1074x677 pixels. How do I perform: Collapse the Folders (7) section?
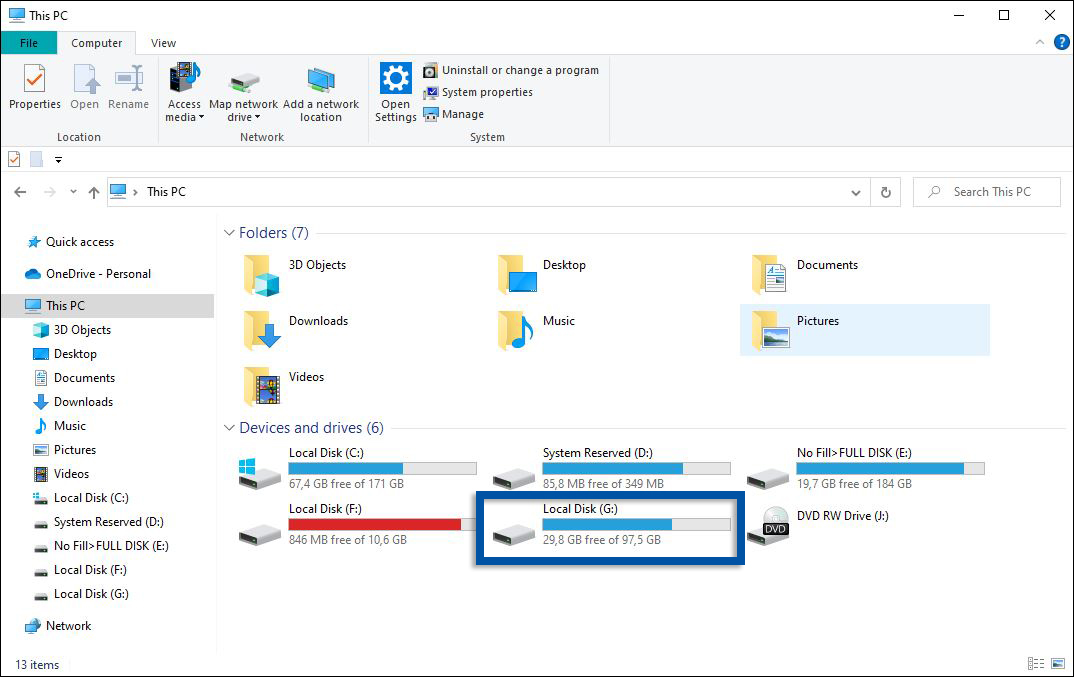pos(230,232)
